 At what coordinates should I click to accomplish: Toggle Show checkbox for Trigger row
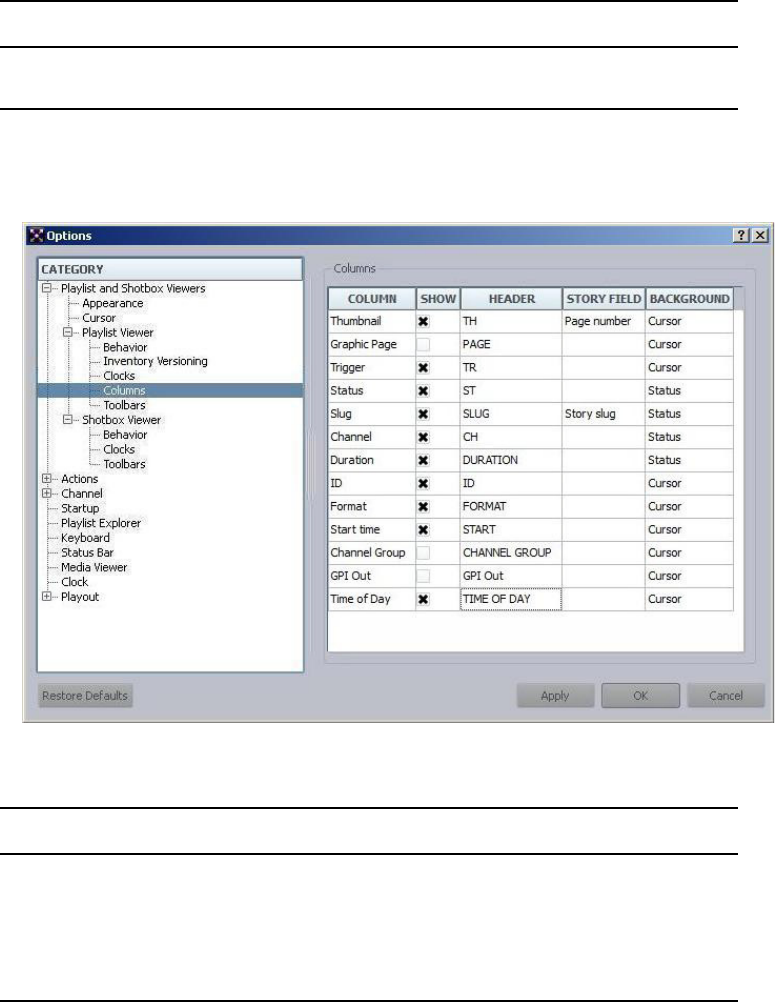pos(423,367)
